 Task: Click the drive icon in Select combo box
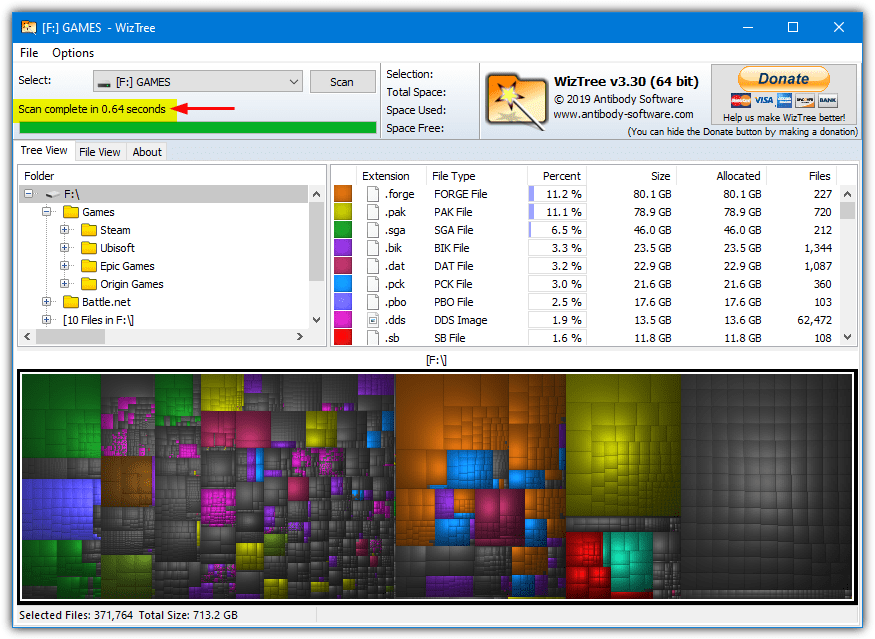click(104, 83)
